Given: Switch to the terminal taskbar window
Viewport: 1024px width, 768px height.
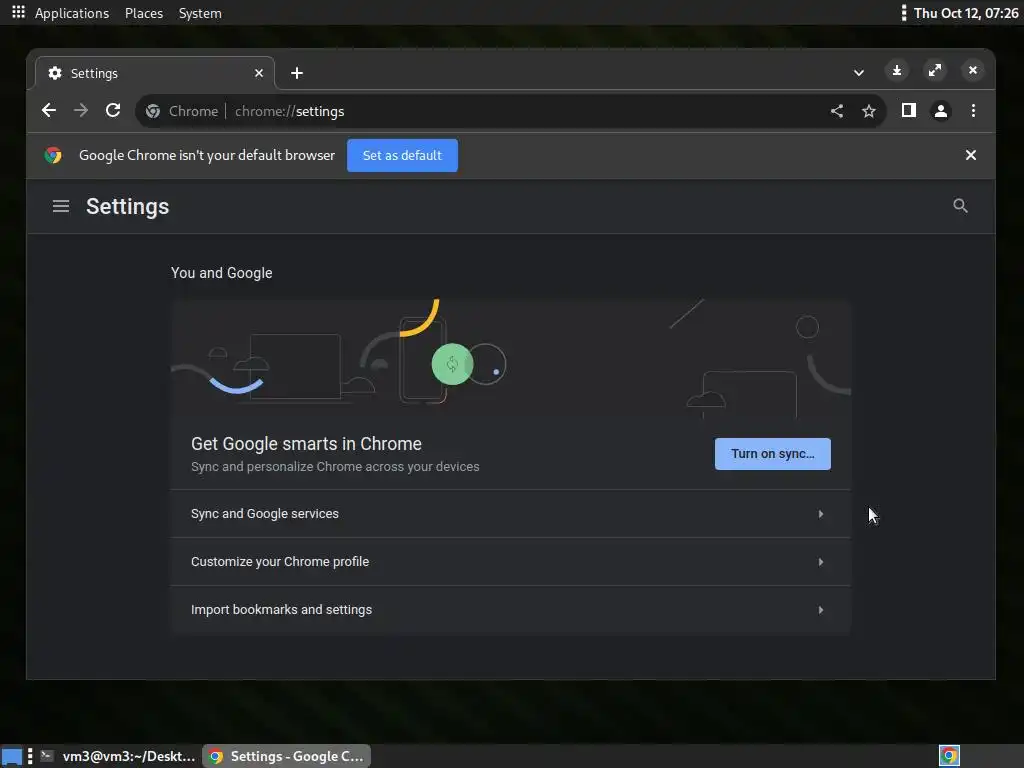Looking at the screenshot, I should (118, 756).
